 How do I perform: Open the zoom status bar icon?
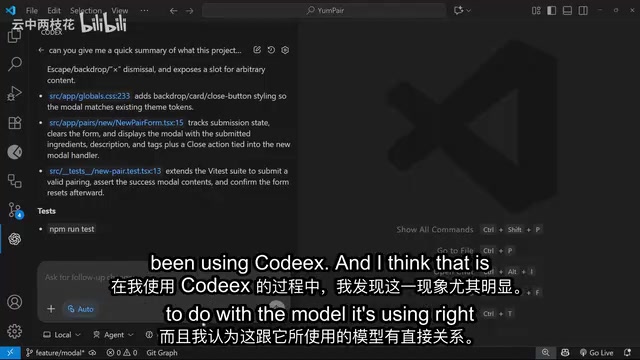pyautogui.click(x=545, y=353)
